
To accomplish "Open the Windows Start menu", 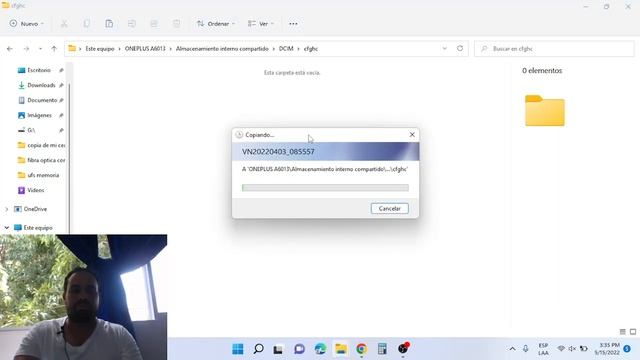I will [x=238, y=349].
